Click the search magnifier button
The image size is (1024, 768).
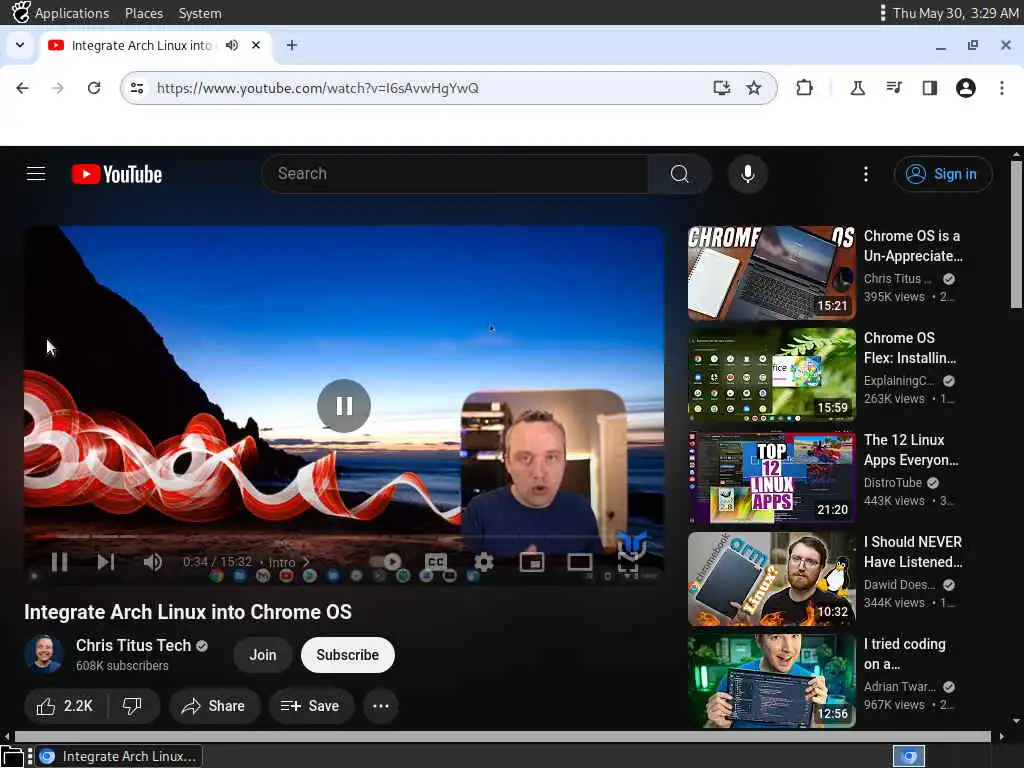679,174
